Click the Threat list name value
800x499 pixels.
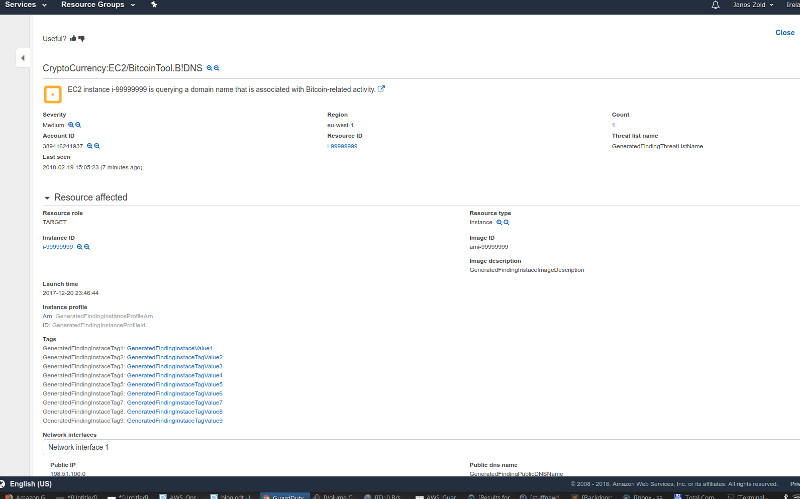(x=657, y=146)
